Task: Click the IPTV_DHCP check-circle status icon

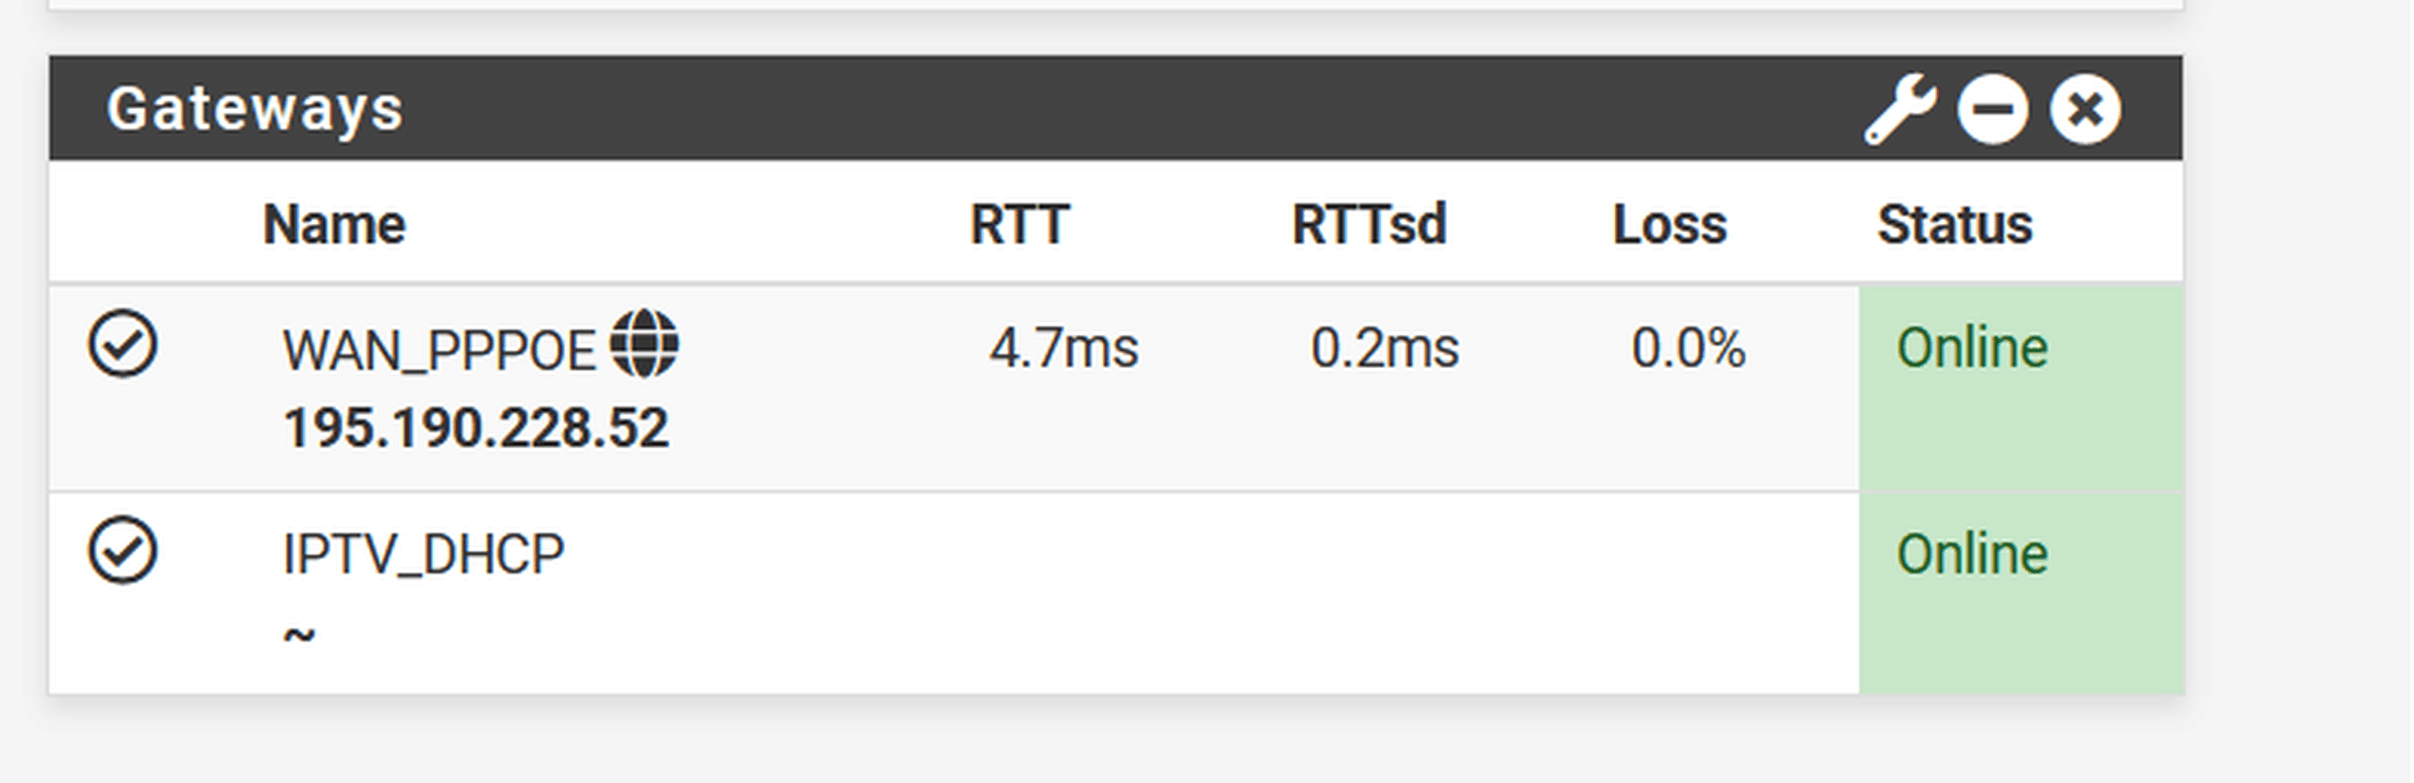Action: pos(123,550)
